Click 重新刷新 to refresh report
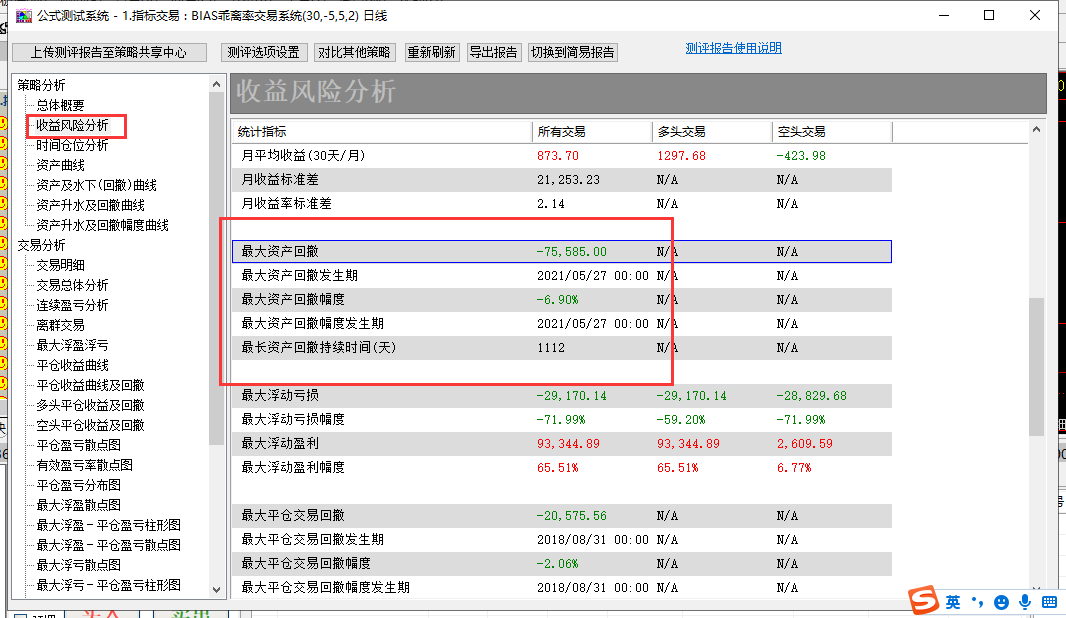The height and width of the screenshot is (618, 1066). click(432, 52)
